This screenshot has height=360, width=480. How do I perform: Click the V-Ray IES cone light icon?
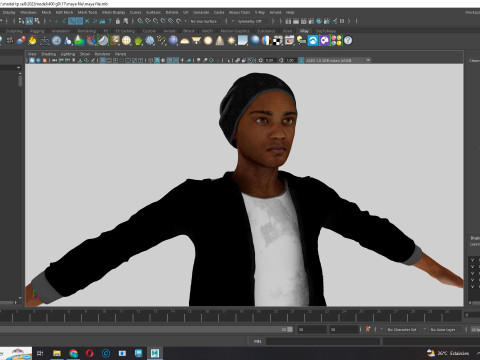[220, 41]
